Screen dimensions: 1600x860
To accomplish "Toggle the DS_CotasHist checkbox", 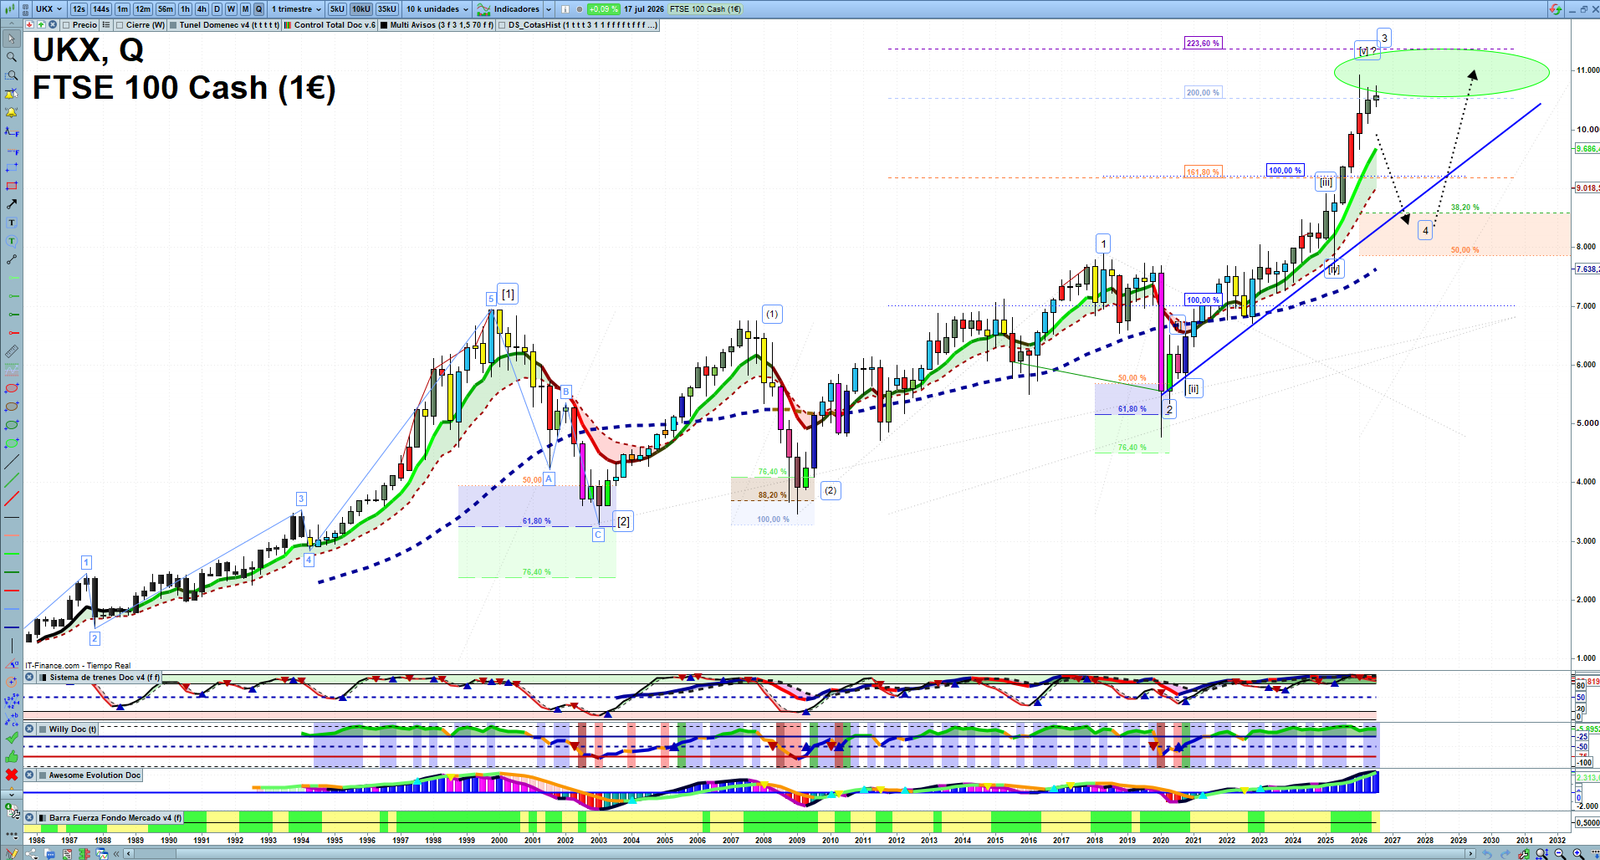I will pos(502,25).
